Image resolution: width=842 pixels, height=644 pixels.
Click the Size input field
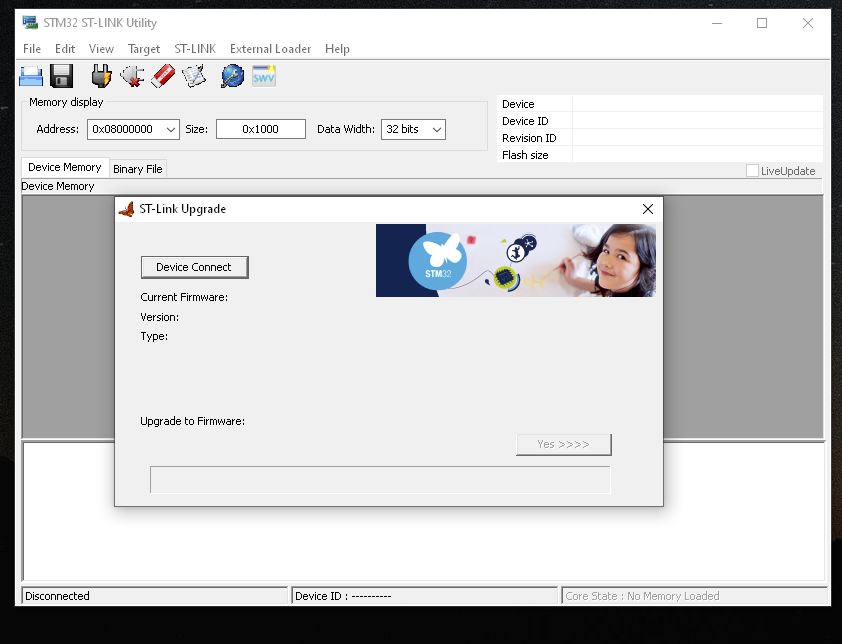pos(261,129)
